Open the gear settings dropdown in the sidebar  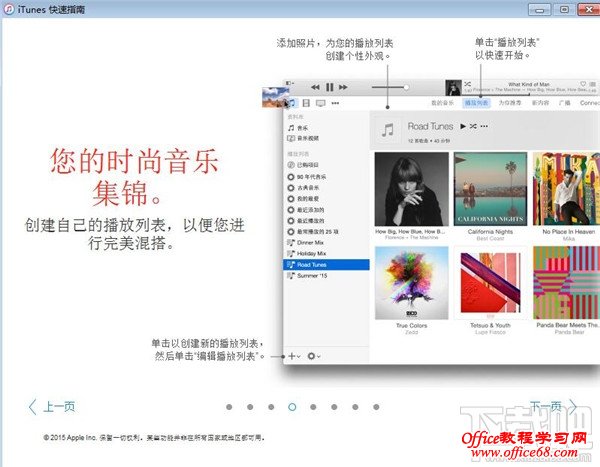point(314,356)
